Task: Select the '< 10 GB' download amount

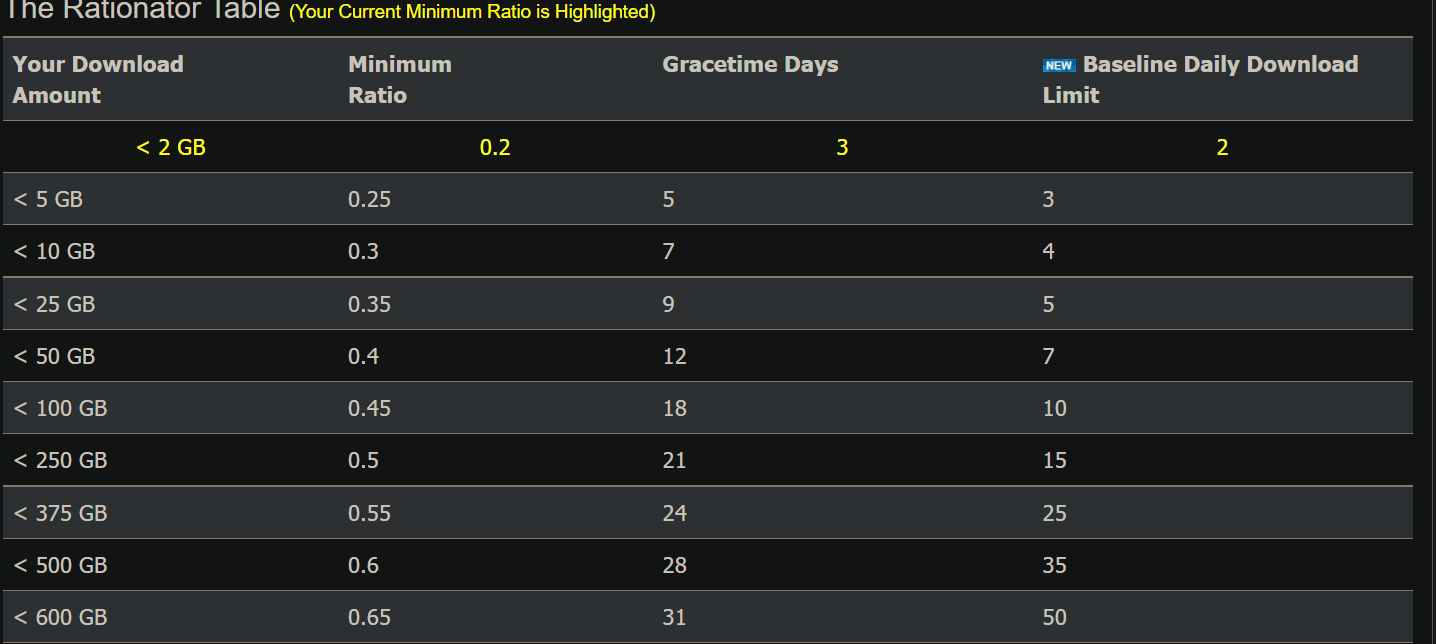Action: 54,252
